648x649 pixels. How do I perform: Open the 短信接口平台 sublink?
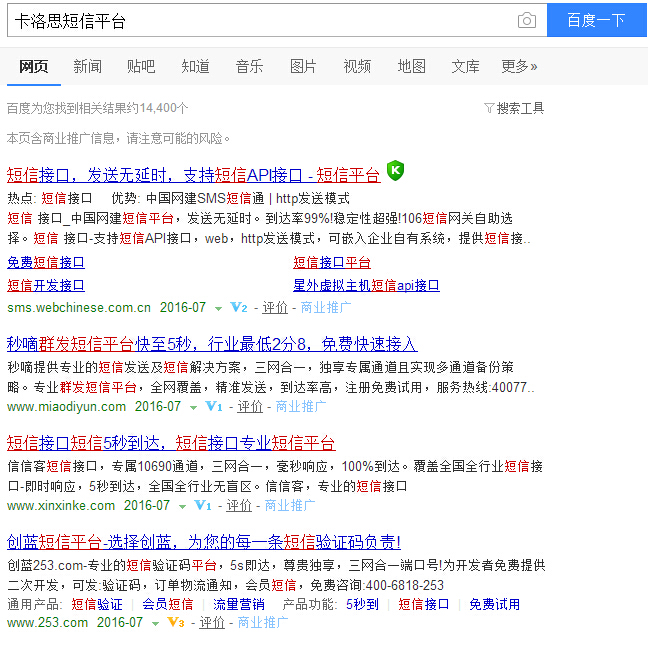click(x=332, y=262)
